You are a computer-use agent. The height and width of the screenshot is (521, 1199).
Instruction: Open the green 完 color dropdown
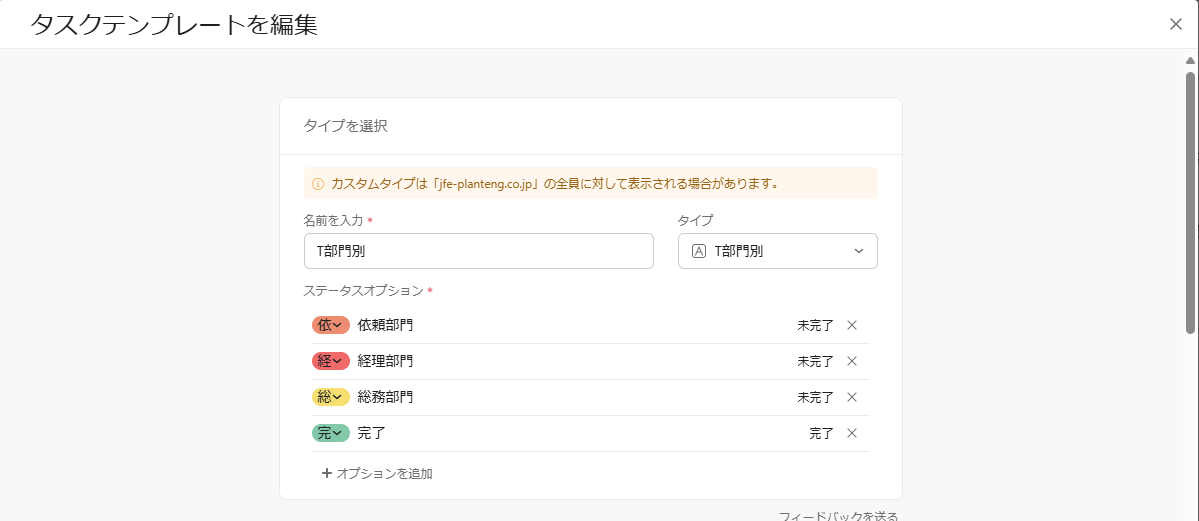(330, 433)
